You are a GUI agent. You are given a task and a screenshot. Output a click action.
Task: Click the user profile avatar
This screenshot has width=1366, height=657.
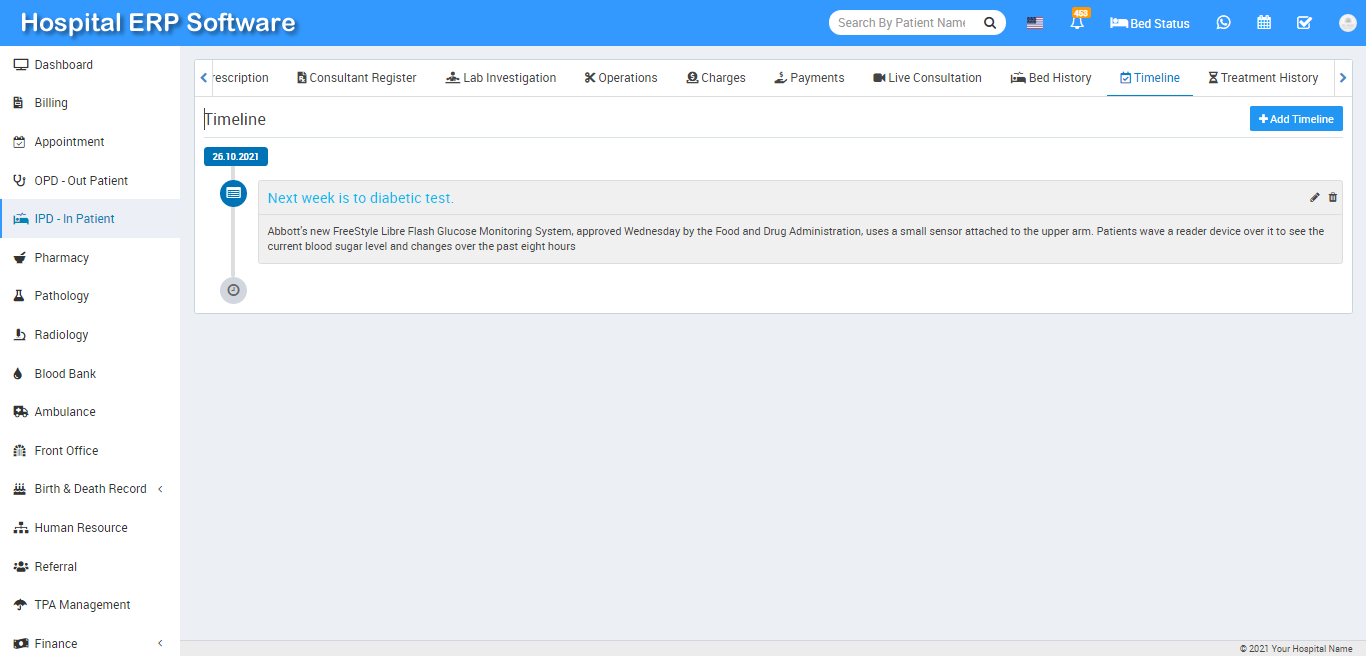[1346, 23]
